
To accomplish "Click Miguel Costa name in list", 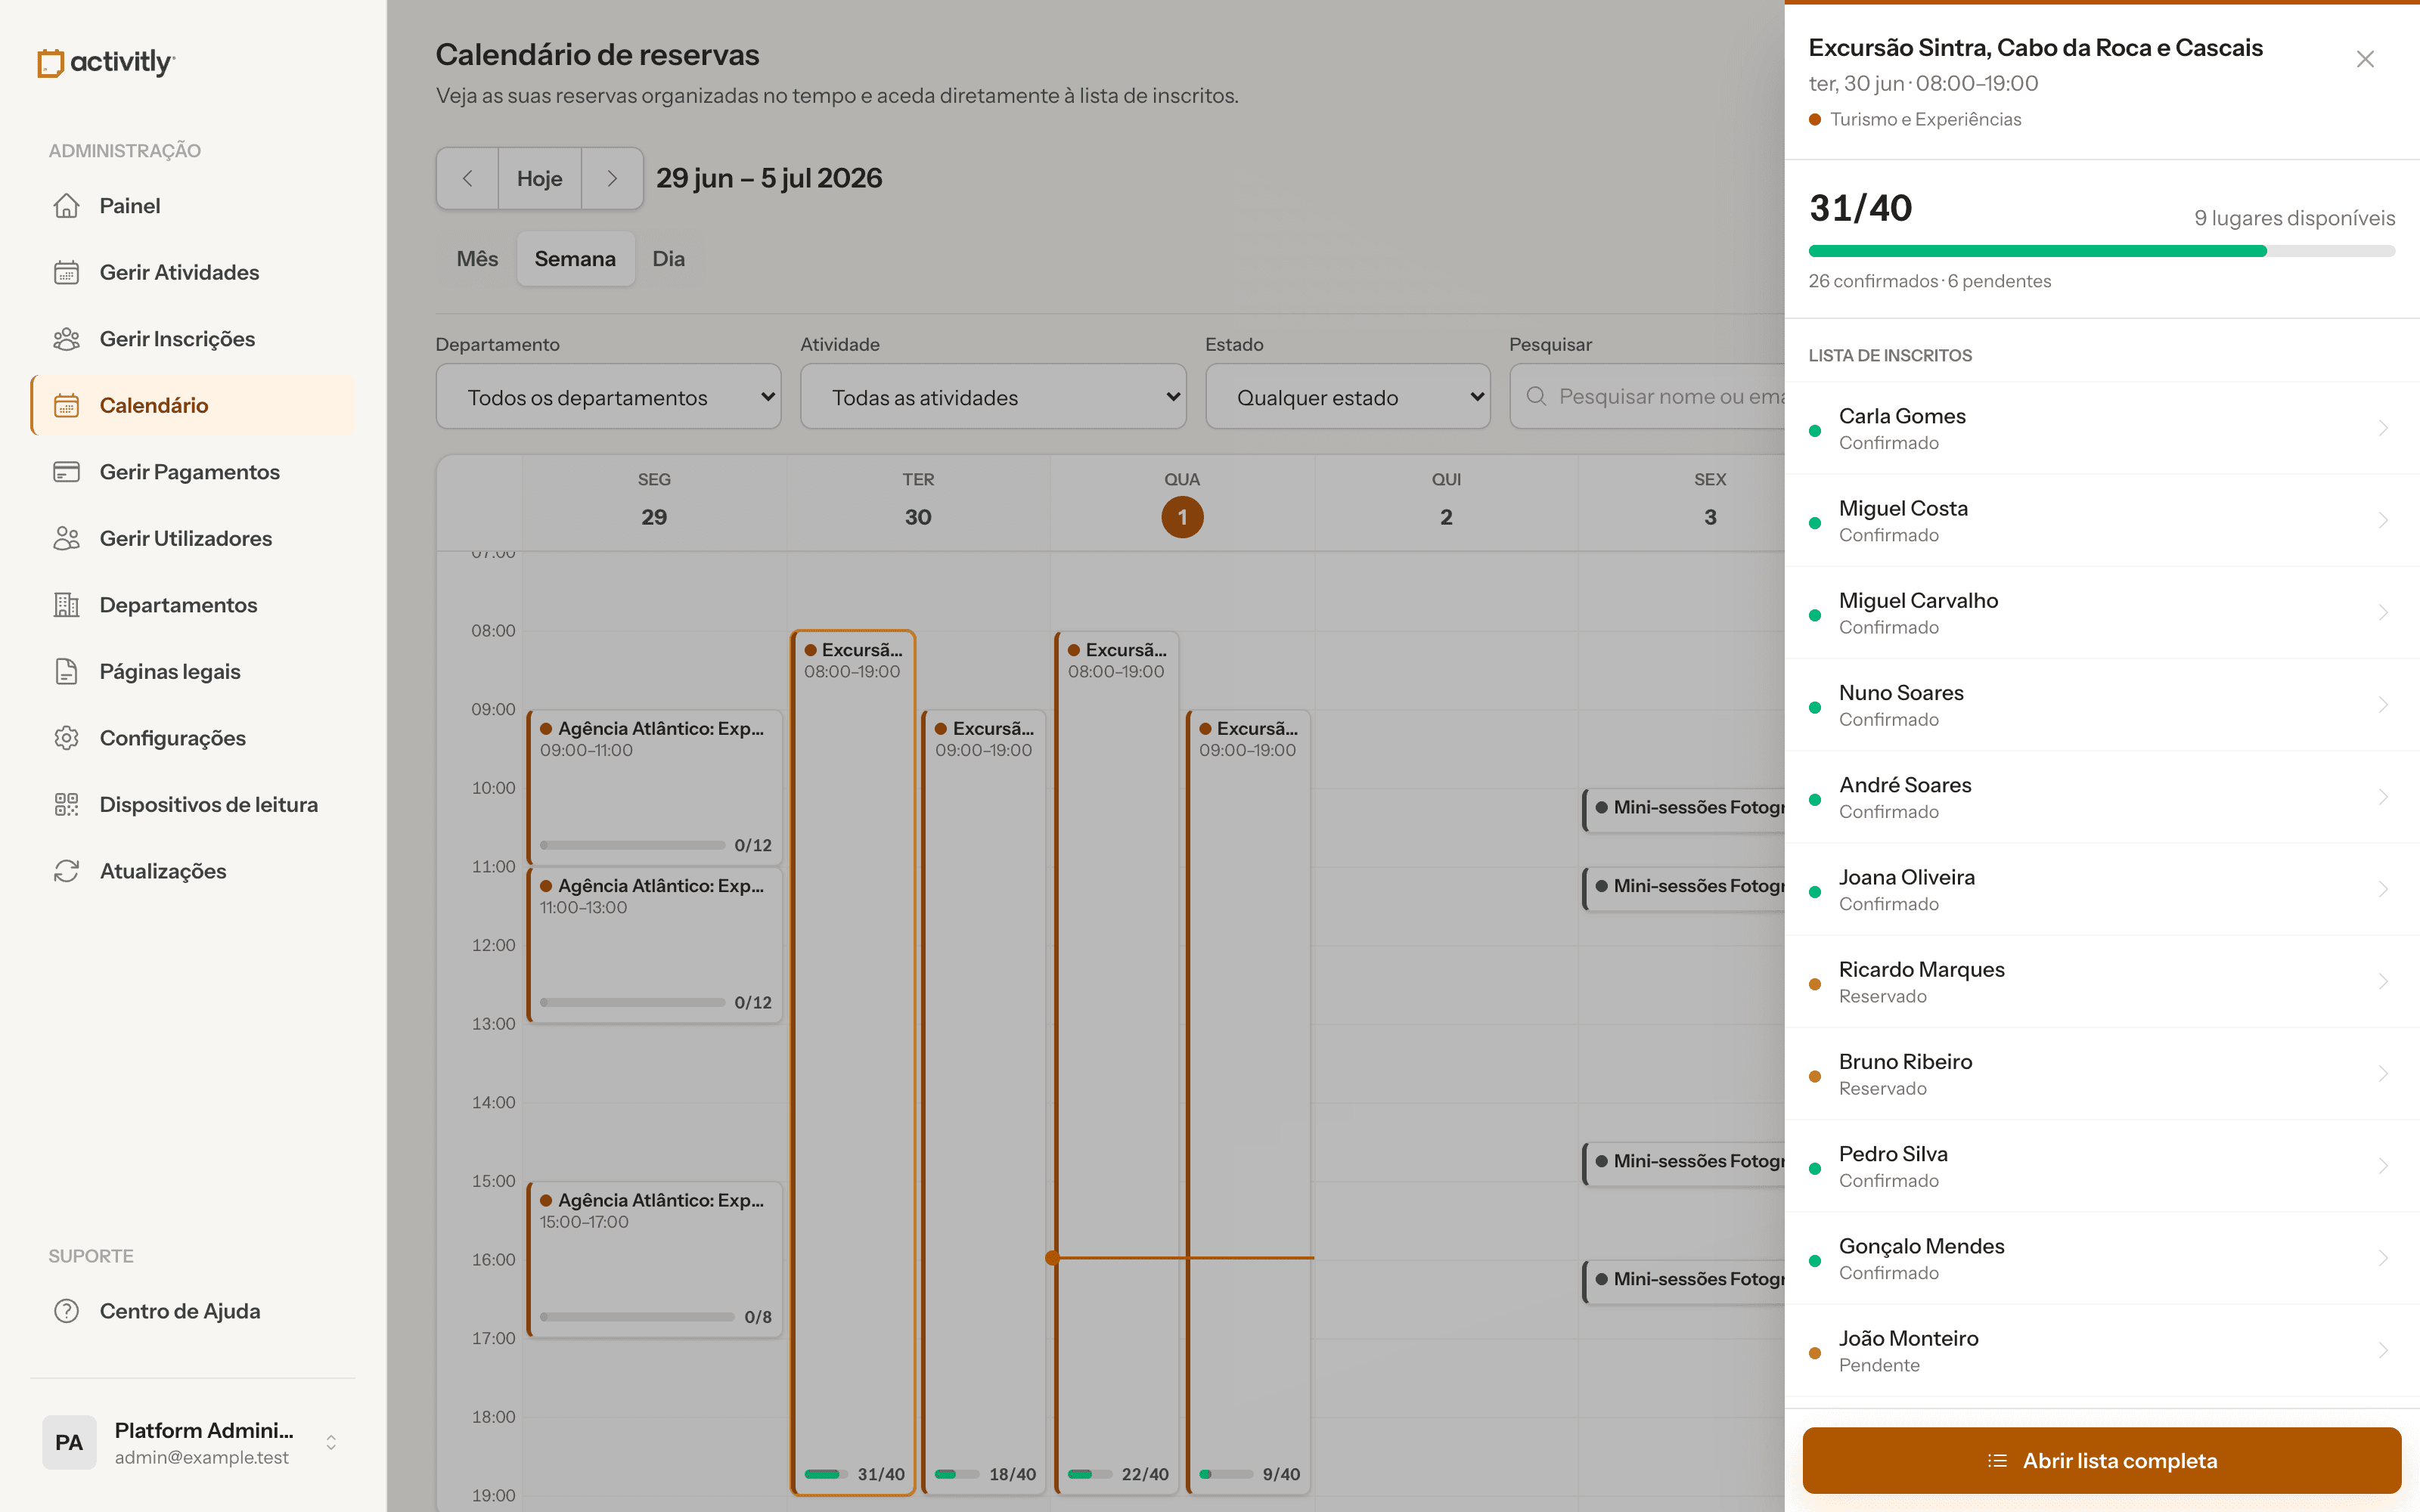I will pyautogui.click(x=1903, y=508).
